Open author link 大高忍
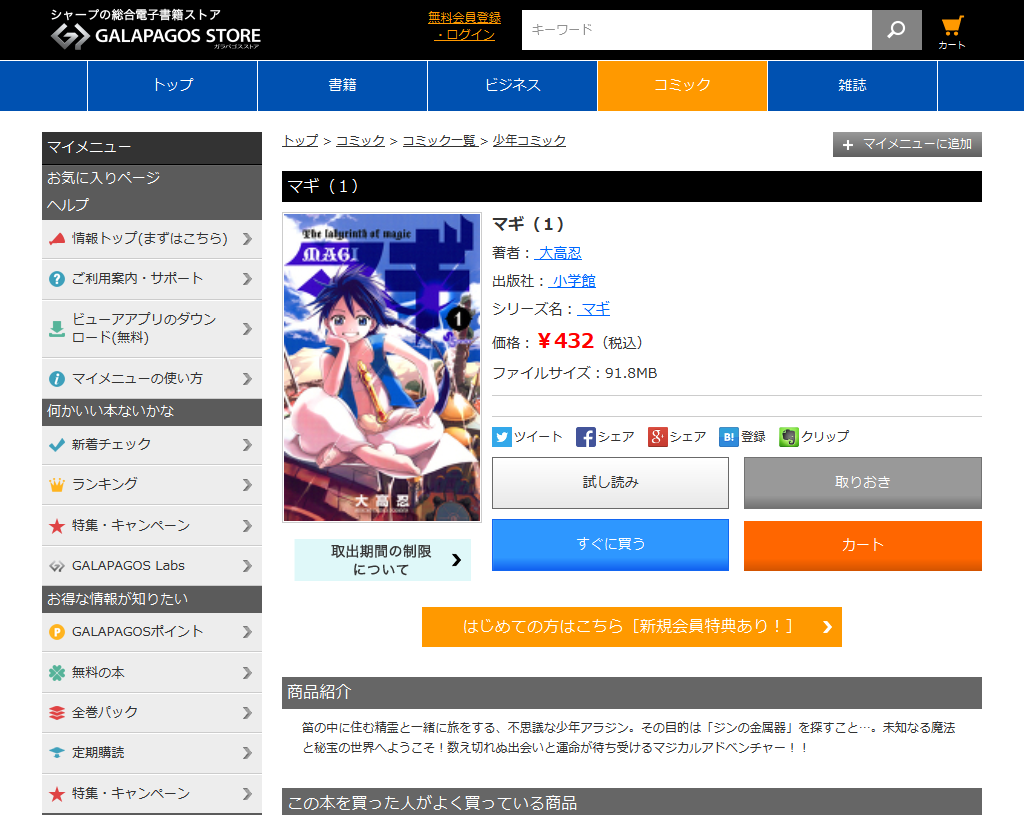This screenshot has height=815, width=1024. tap(558, 253)
